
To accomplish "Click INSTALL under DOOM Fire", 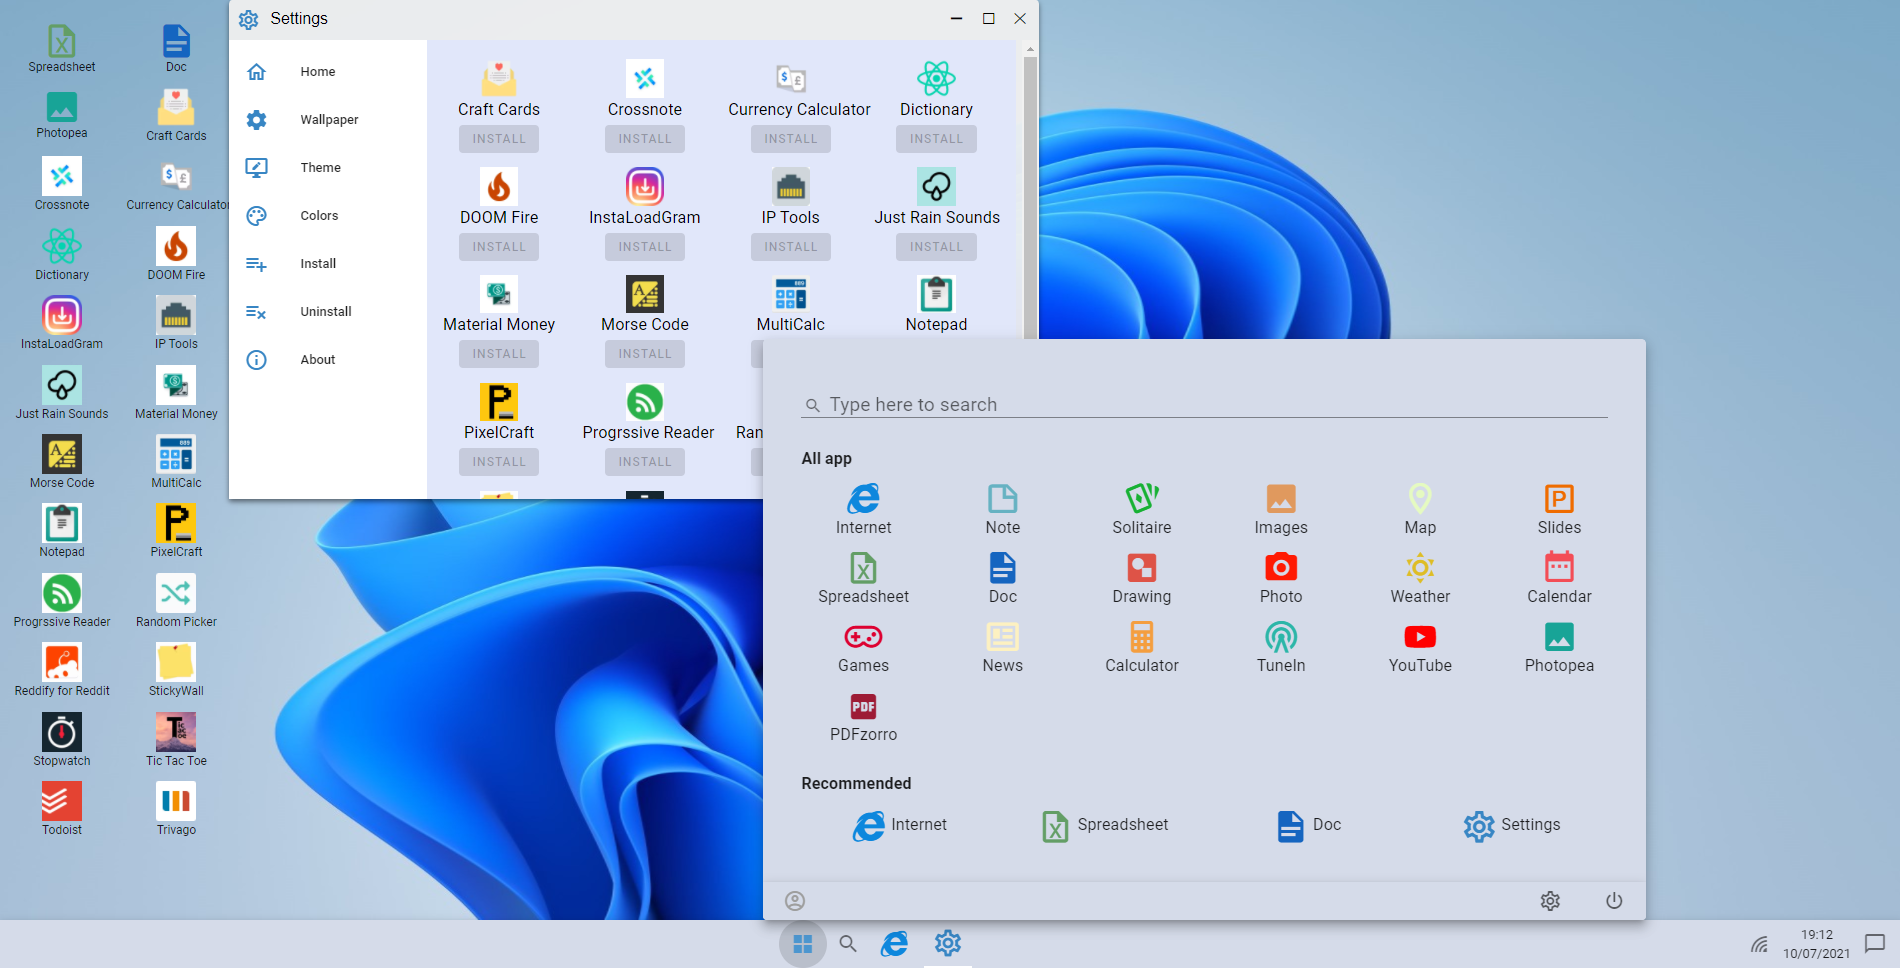I will pos(499,247).
